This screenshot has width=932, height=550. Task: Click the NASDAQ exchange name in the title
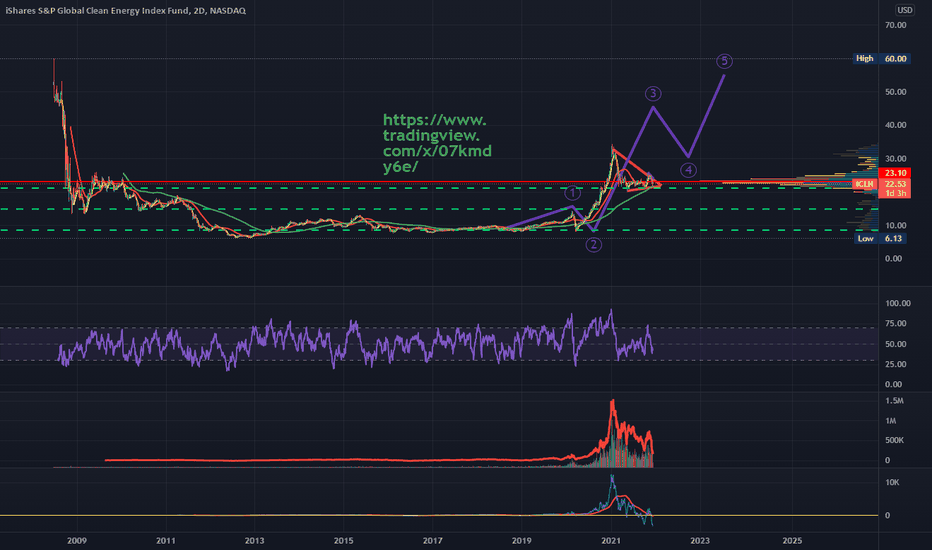coord(228,11)
